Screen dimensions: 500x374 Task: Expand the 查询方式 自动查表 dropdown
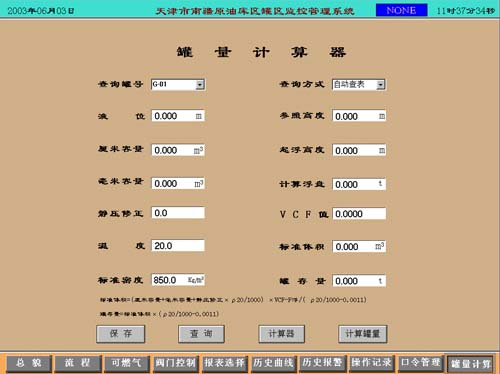[359, 84]
